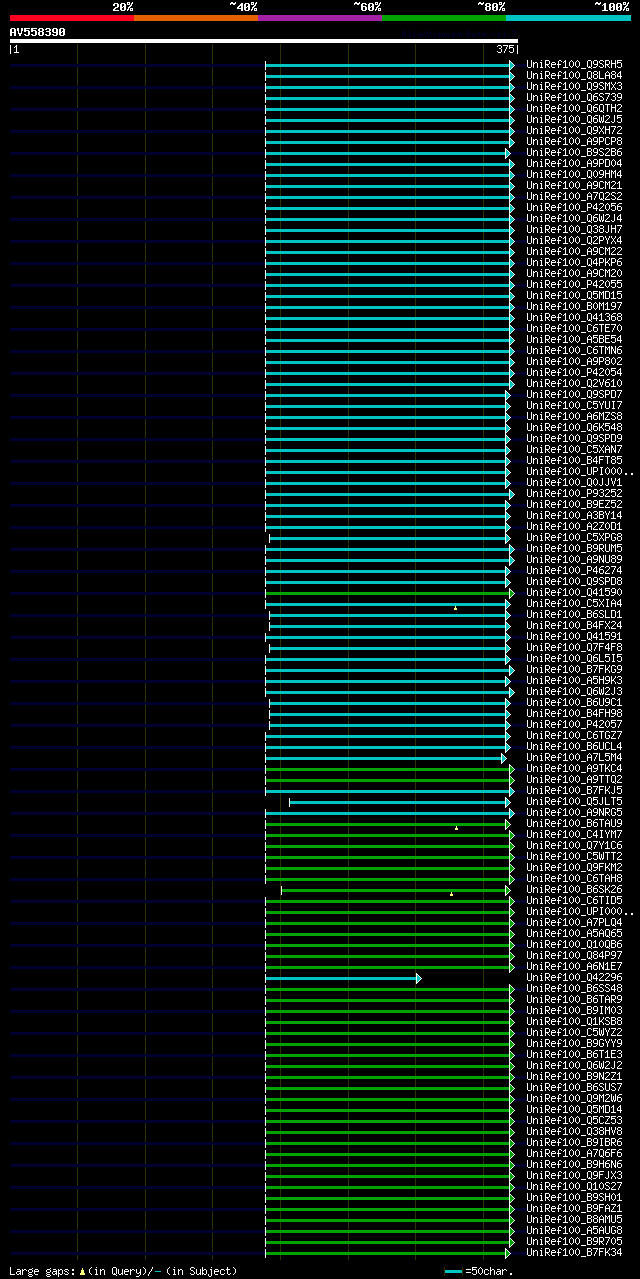Click the UniRef100_A7Q2S2 label
Viewport: 640px width, 1279px height.
tap(574, 196)
